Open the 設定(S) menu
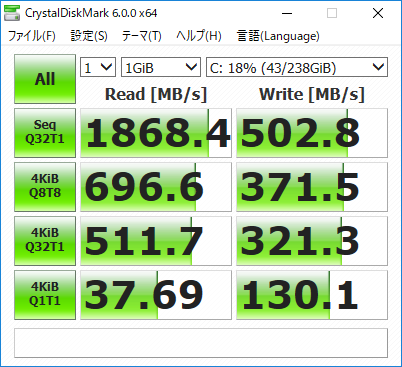 click(x=89, y=36)
